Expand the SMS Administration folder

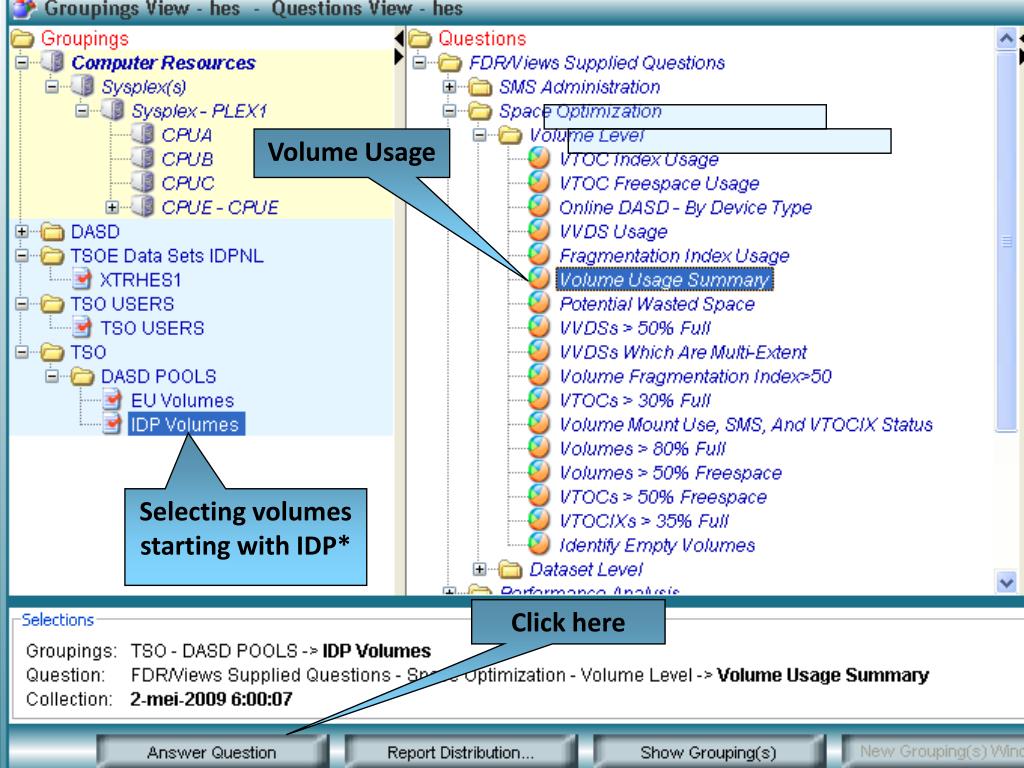pyautogui.click(x=449, y=87)
